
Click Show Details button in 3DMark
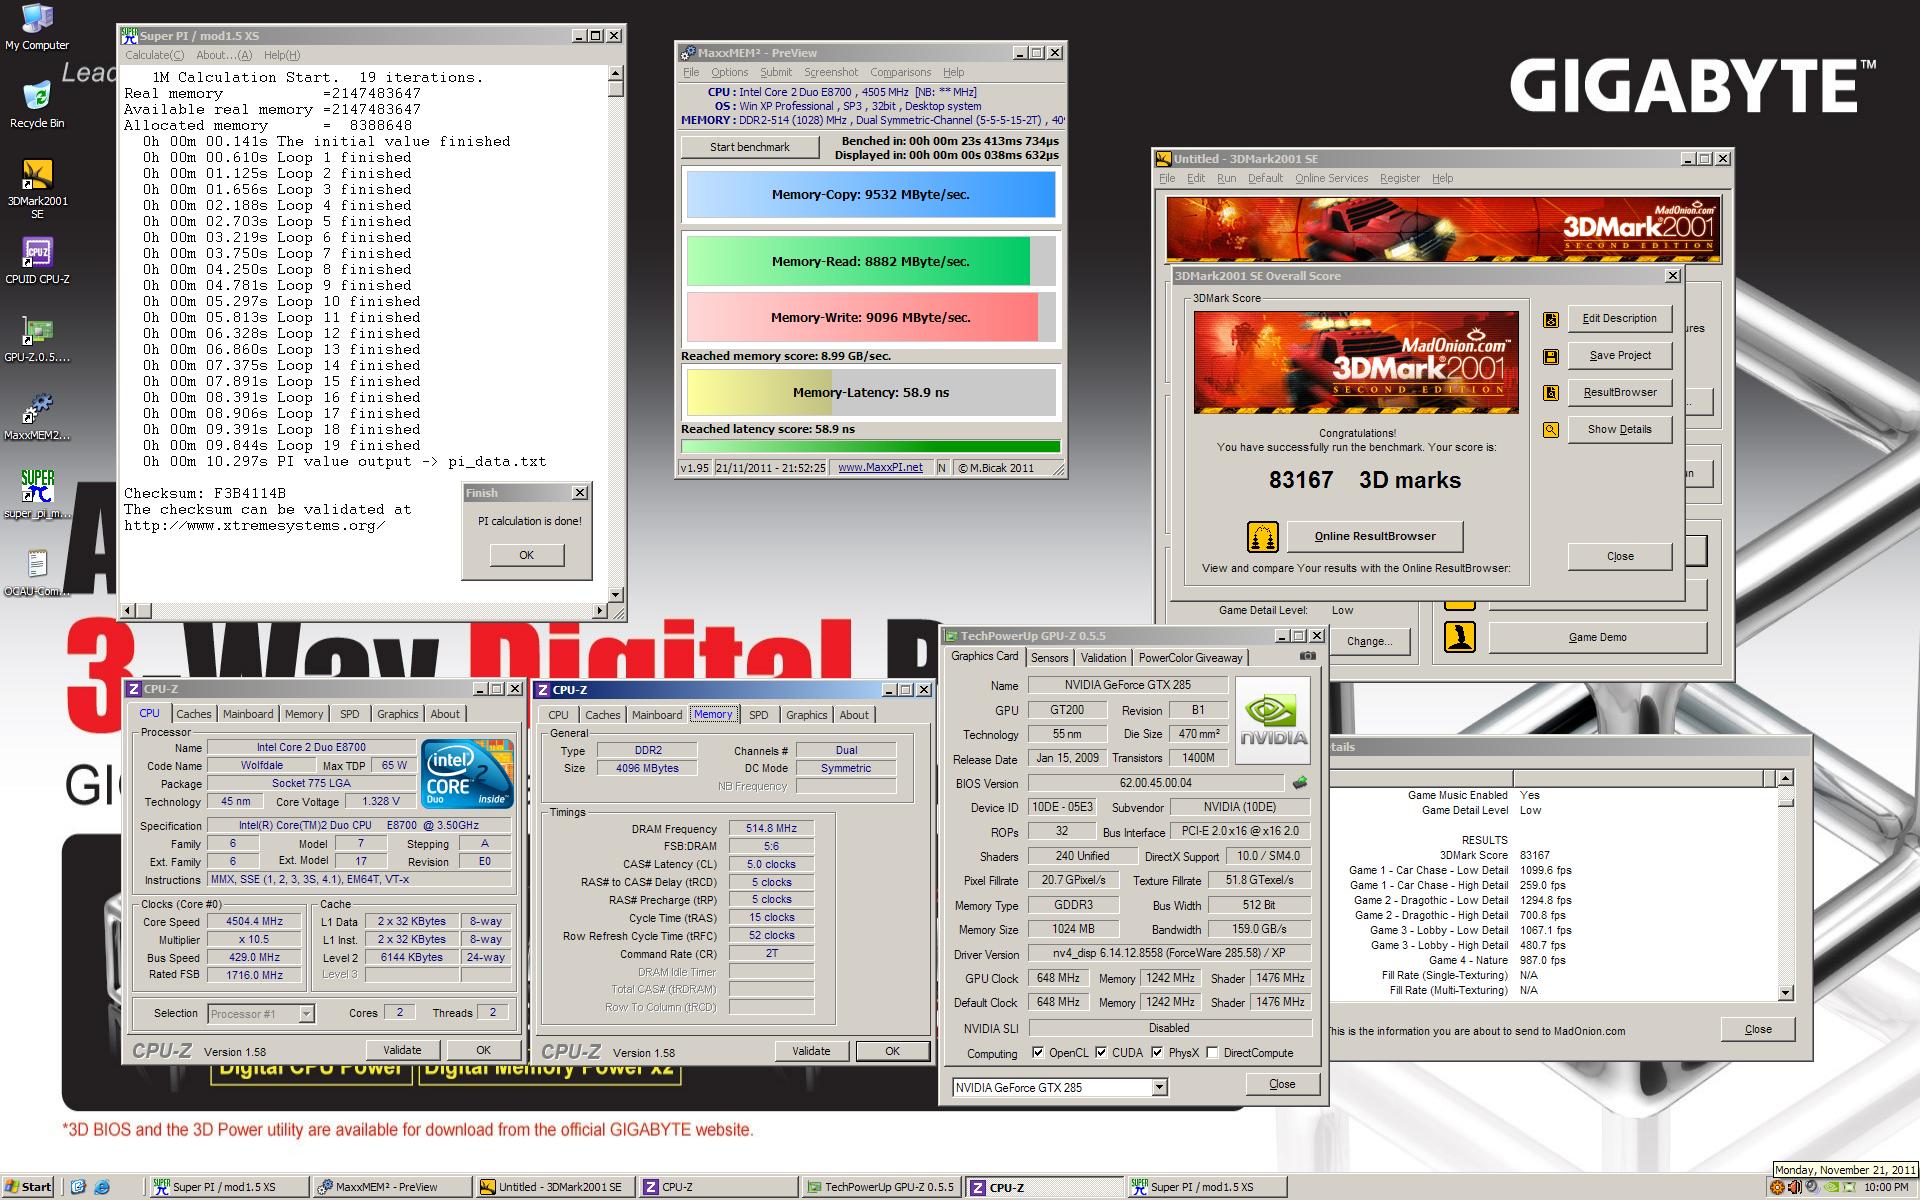click(x=1620, y=429)
